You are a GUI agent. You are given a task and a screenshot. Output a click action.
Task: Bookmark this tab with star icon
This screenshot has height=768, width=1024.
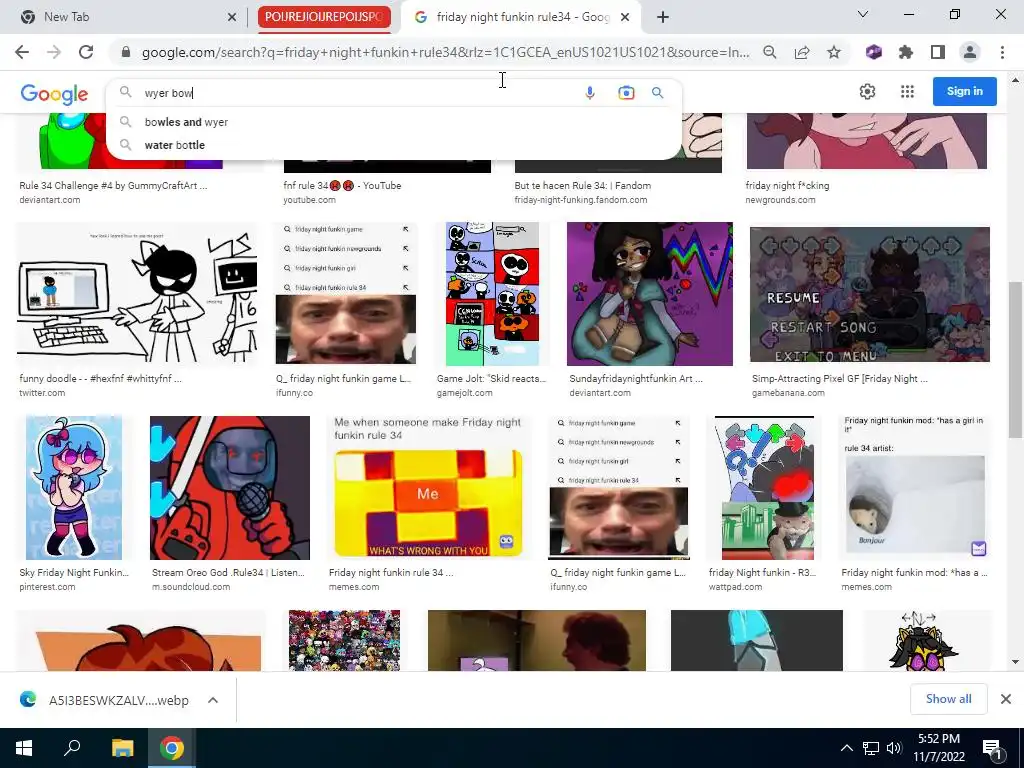(x=834, y=52)
